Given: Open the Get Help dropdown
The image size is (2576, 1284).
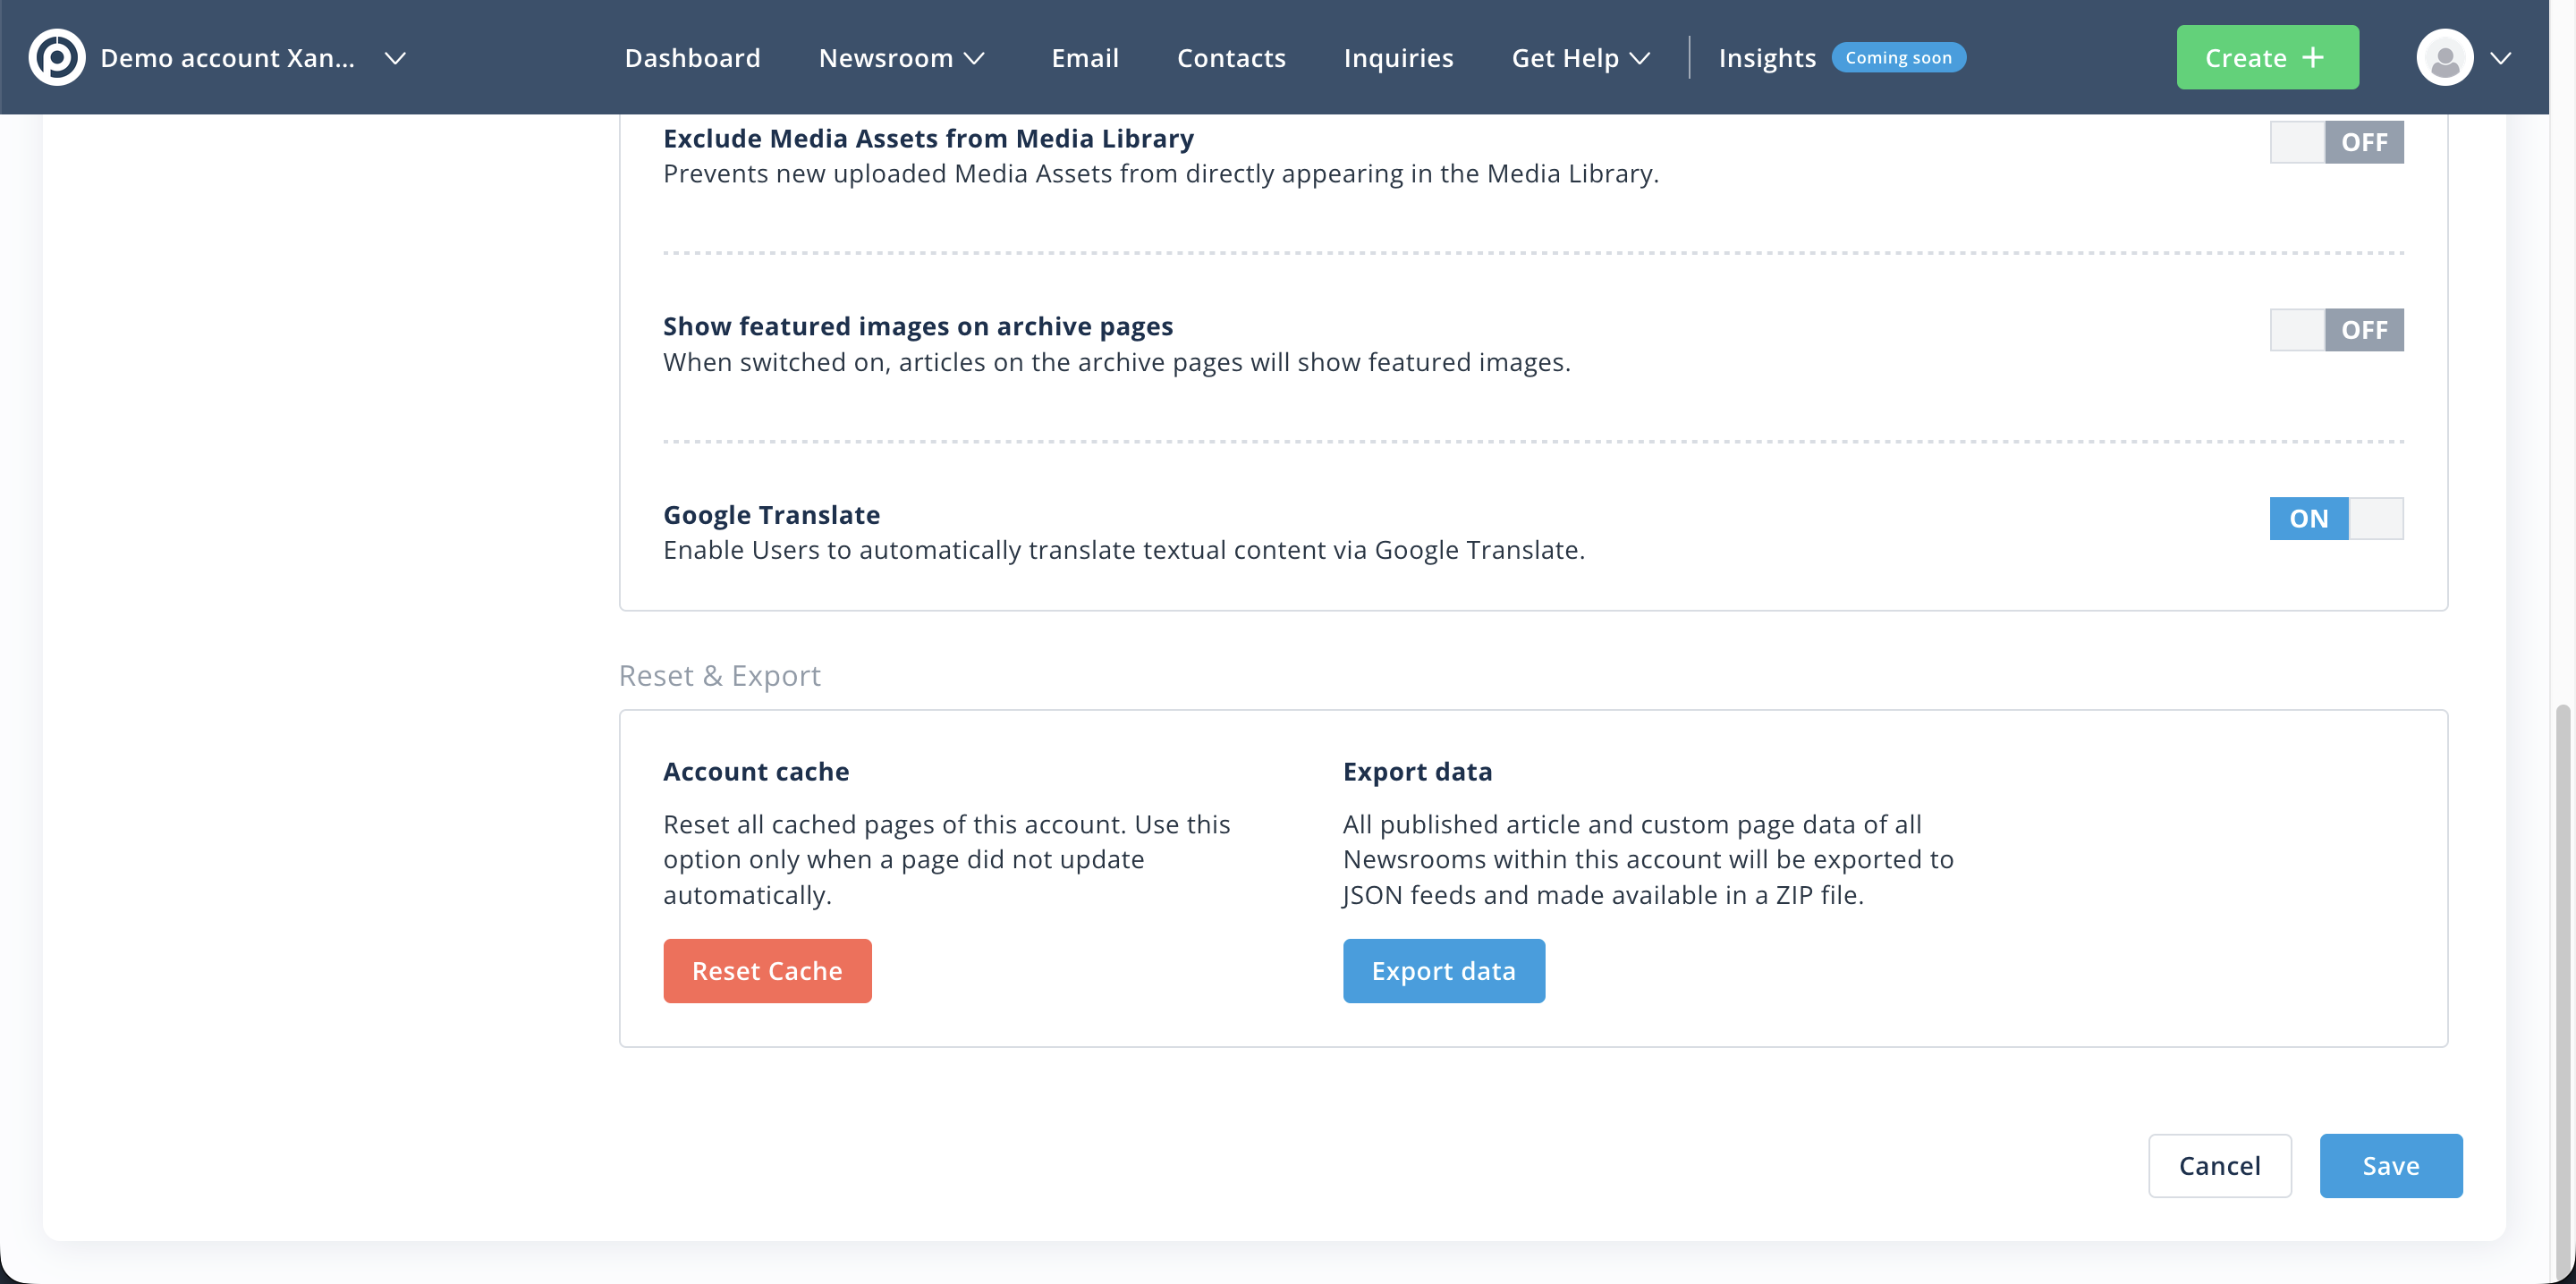Looking at the screenshot, I should tap(1580, 58).
